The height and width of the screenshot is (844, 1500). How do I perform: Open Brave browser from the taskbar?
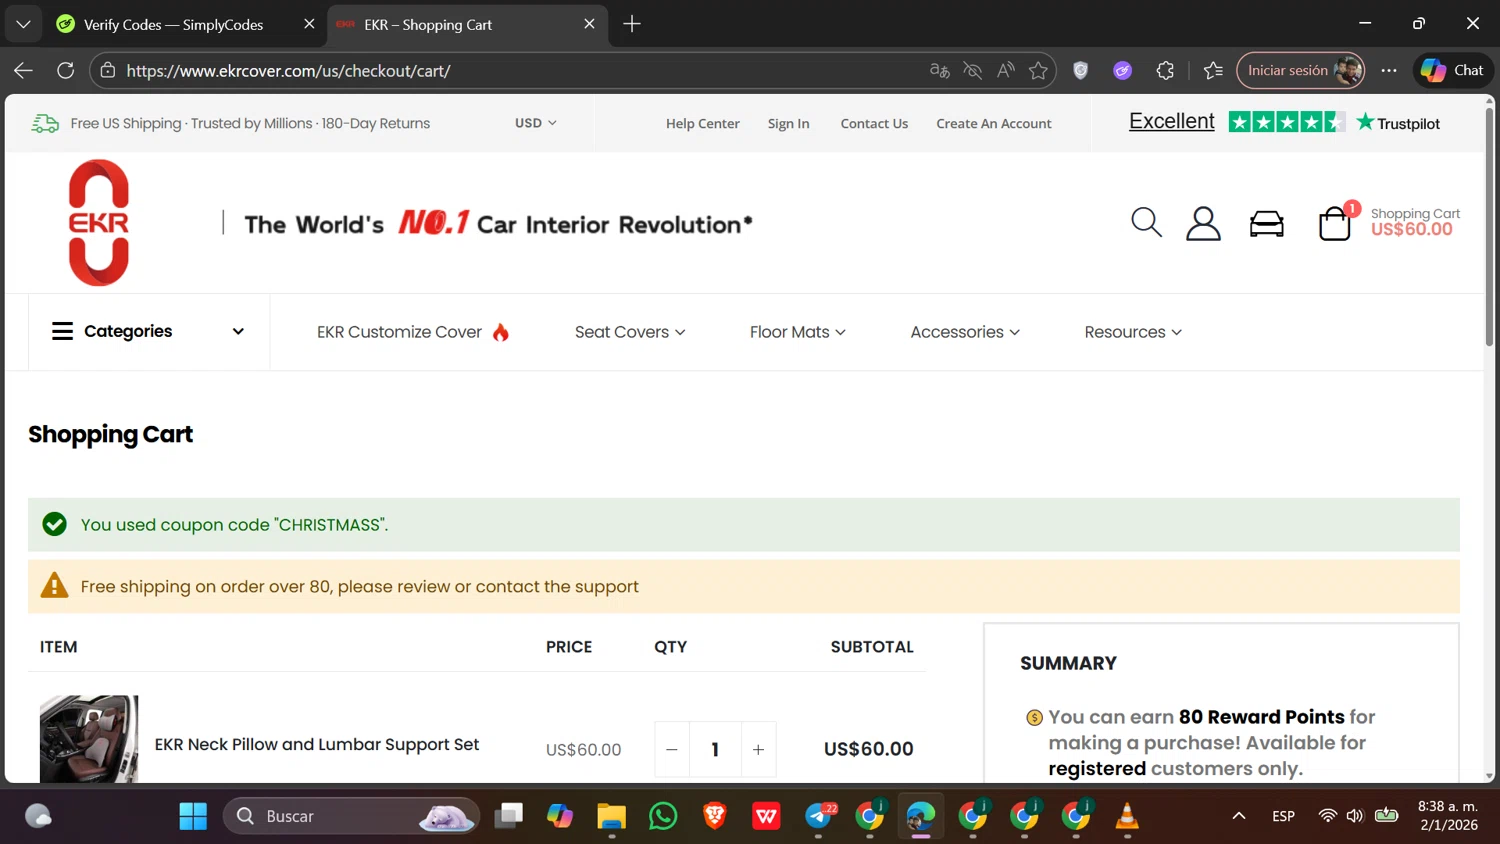coord(715,816)
